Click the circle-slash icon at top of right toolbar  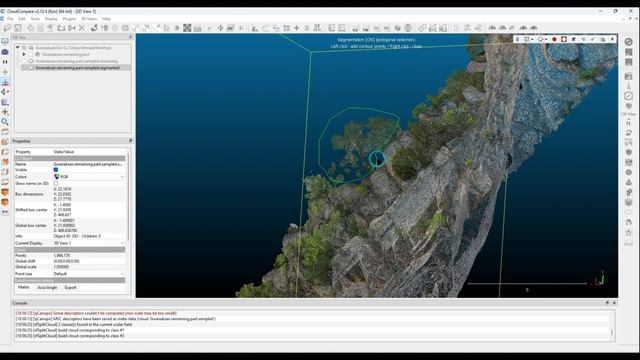click(629, 42)
